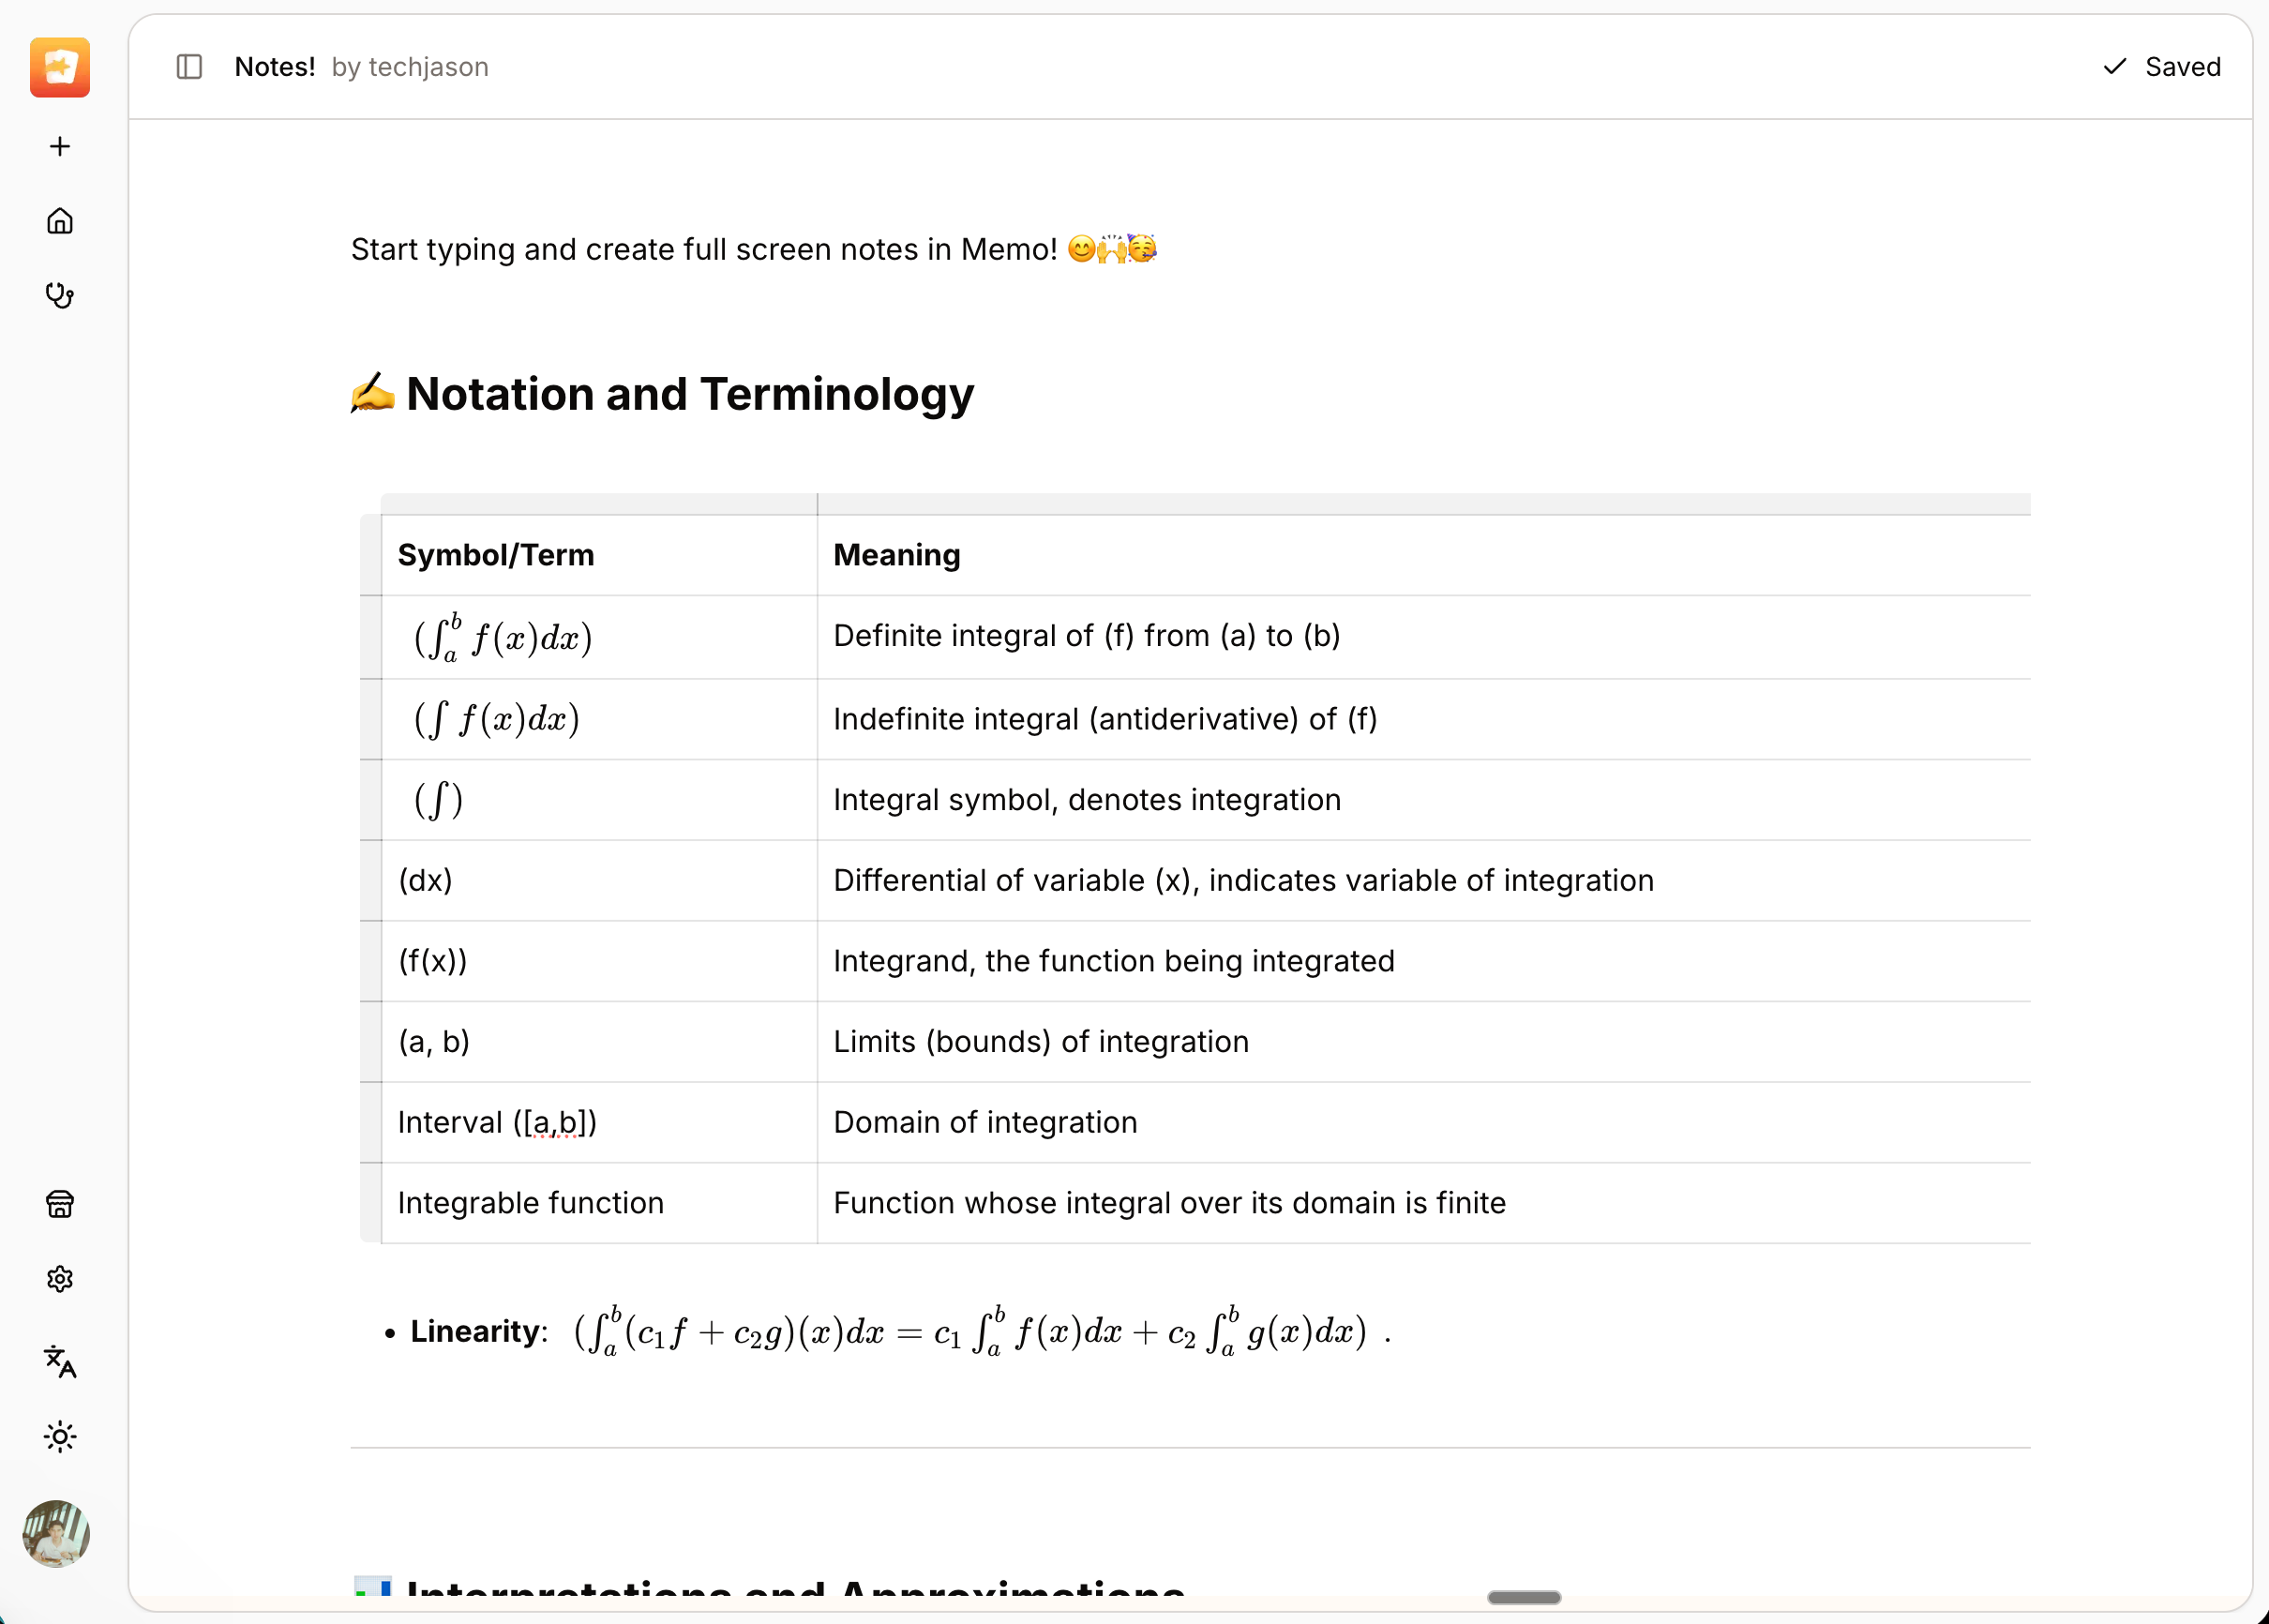Click the Integrable function table cell
Image resolution: width=2269 pixels, height=1624 pixels.
599,1203
